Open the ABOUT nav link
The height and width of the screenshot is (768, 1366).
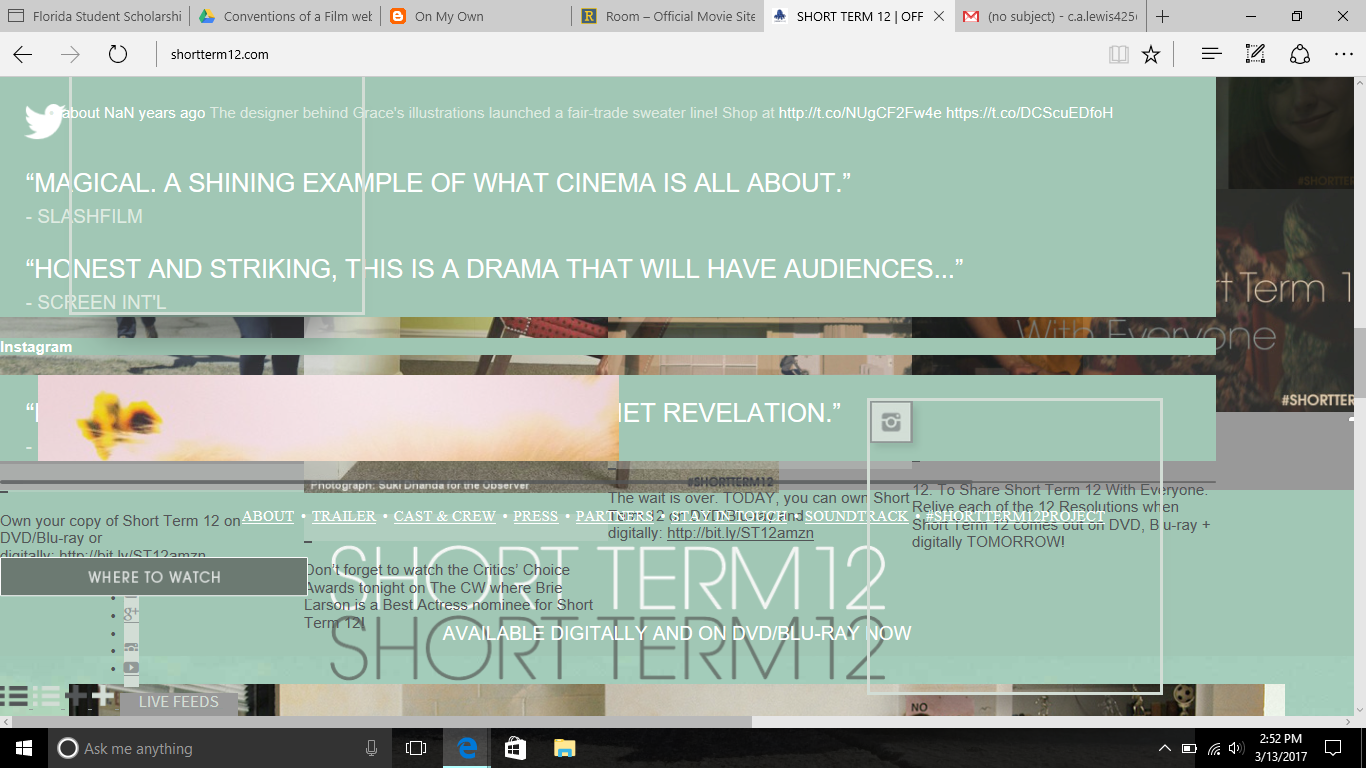[268, 517]
